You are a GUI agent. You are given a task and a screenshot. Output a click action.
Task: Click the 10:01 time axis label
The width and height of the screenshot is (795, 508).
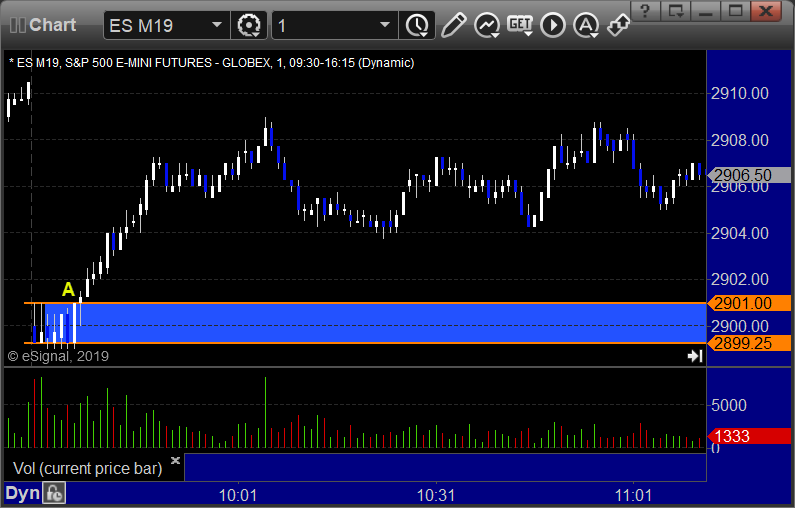coord(237,495)
